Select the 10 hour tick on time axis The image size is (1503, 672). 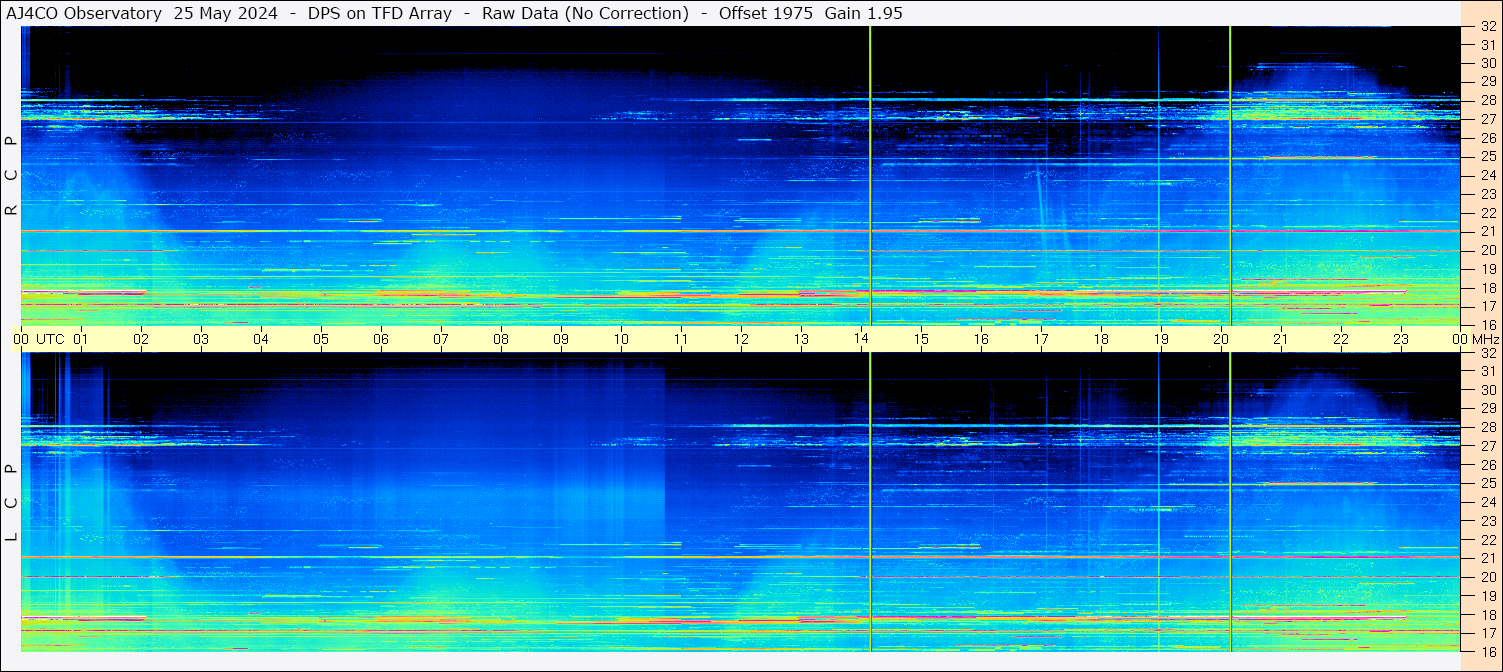pyautogui.click(x=621, y=339)
